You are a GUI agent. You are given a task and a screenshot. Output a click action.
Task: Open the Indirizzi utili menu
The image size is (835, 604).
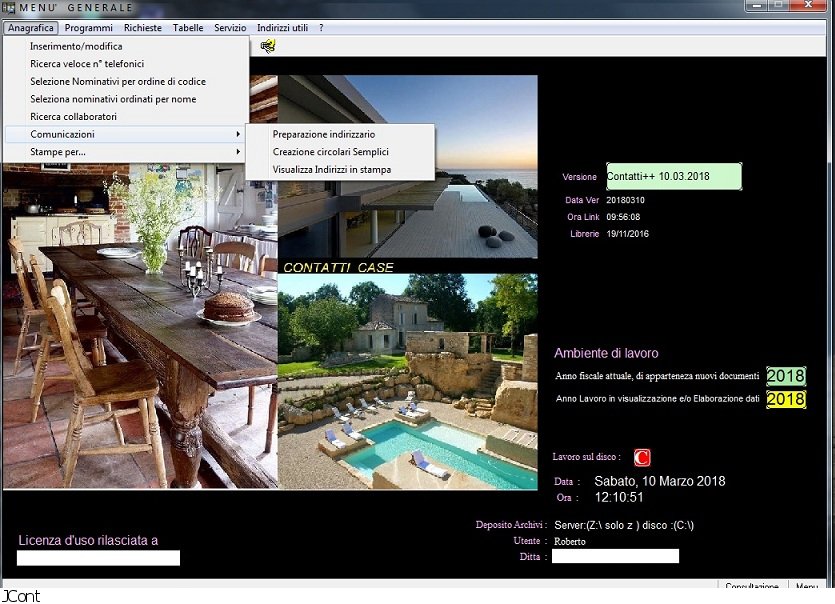coord(282,28)
